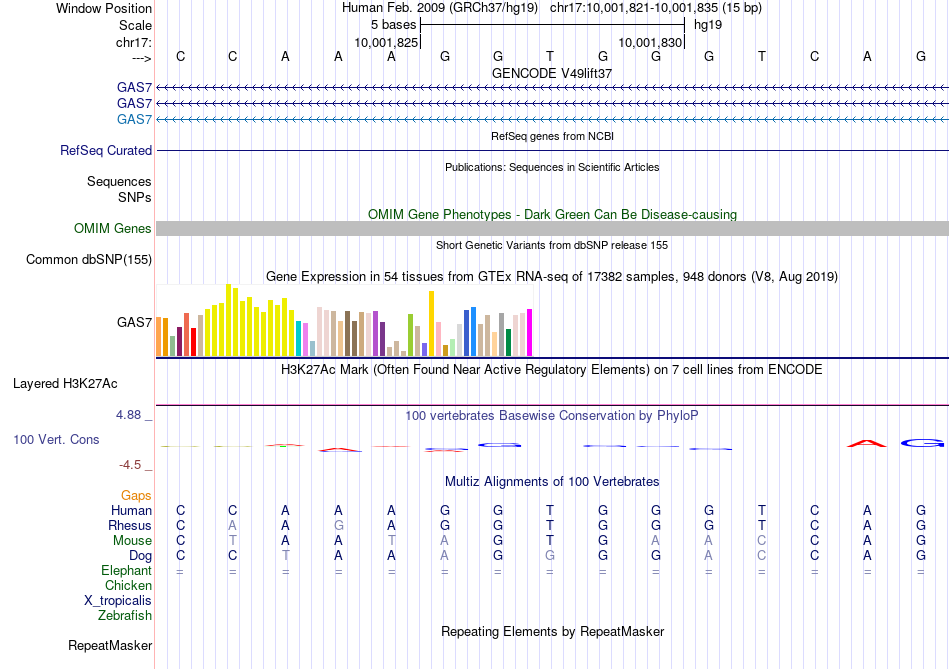Click the Publications Sequences in Scientific Articles title

pos(552,167)
